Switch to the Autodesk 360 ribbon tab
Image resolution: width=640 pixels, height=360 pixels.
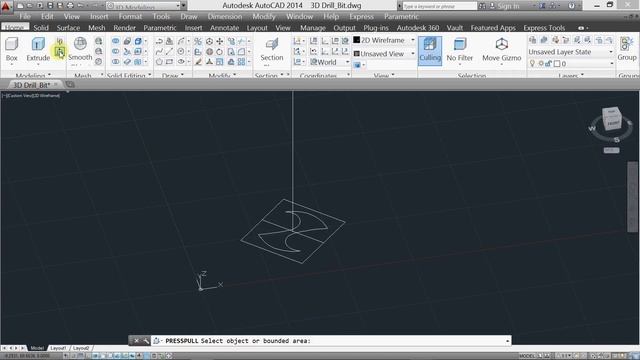418,28
